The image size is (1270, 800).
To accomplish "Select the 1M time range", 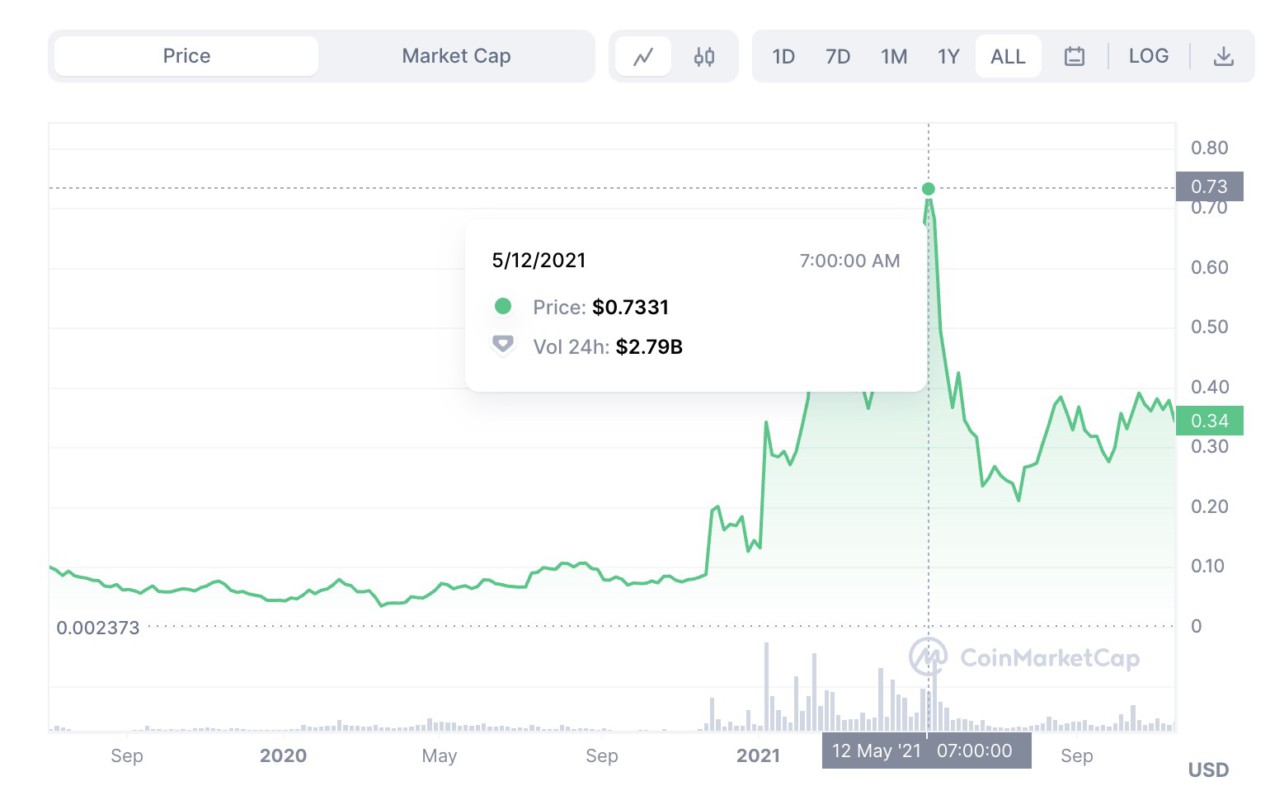I will click(x=894, y=57).
